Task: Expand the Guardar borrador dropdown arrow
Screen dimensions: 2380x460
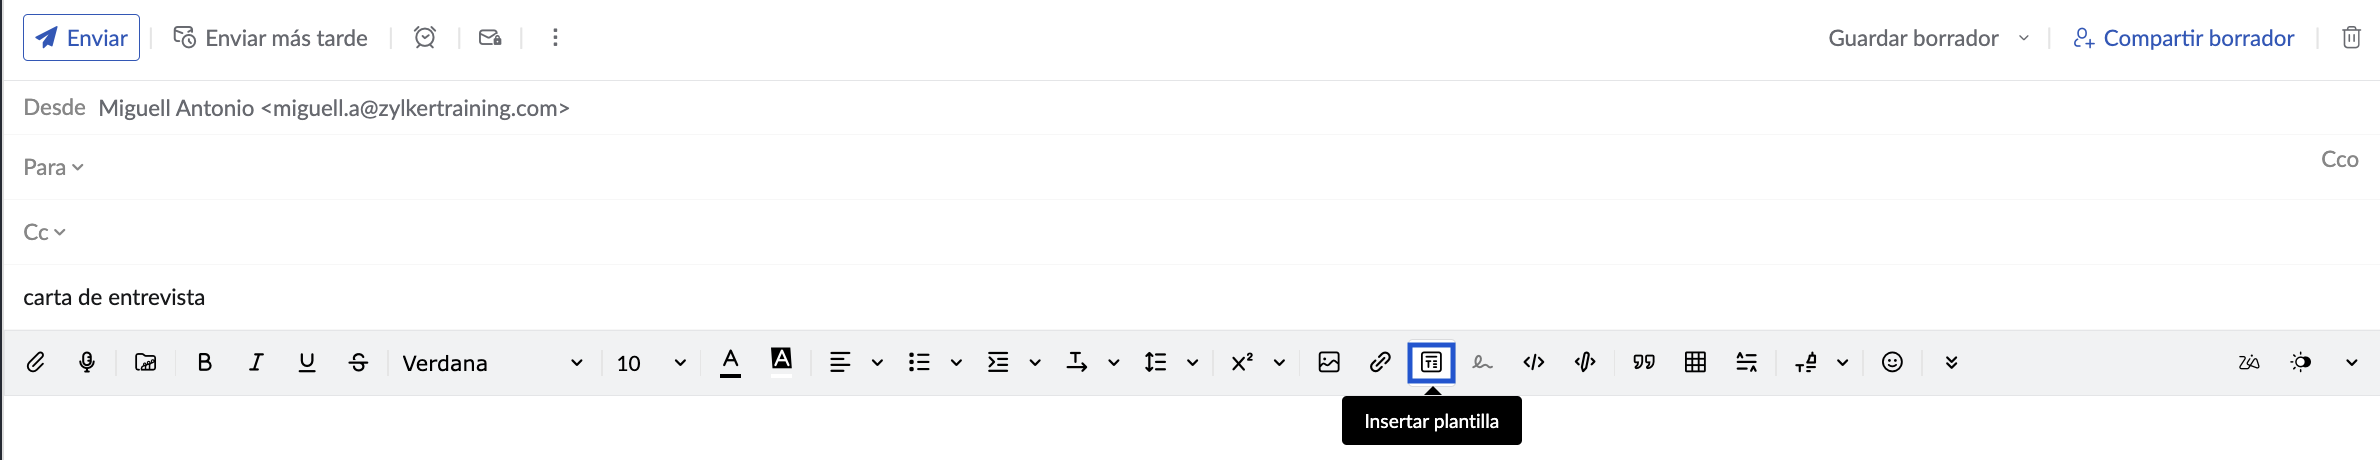Action: [x=2024, y=38]
